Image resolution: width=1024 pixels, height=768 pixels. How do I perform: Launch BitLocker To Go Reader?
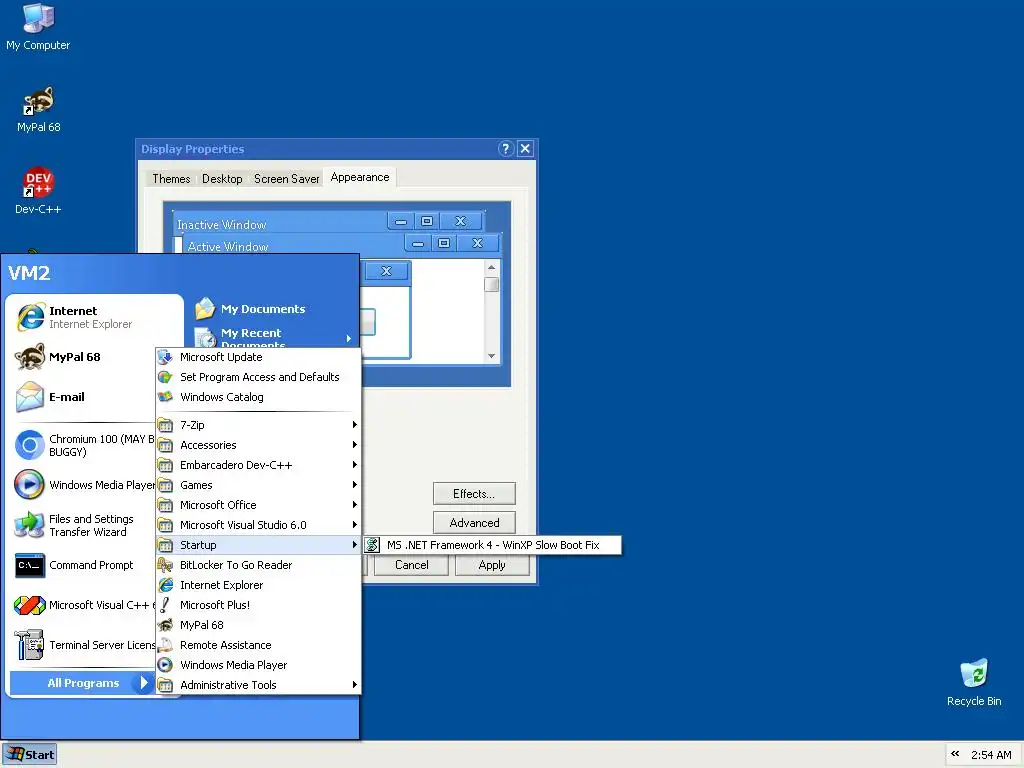click(259, 566)
